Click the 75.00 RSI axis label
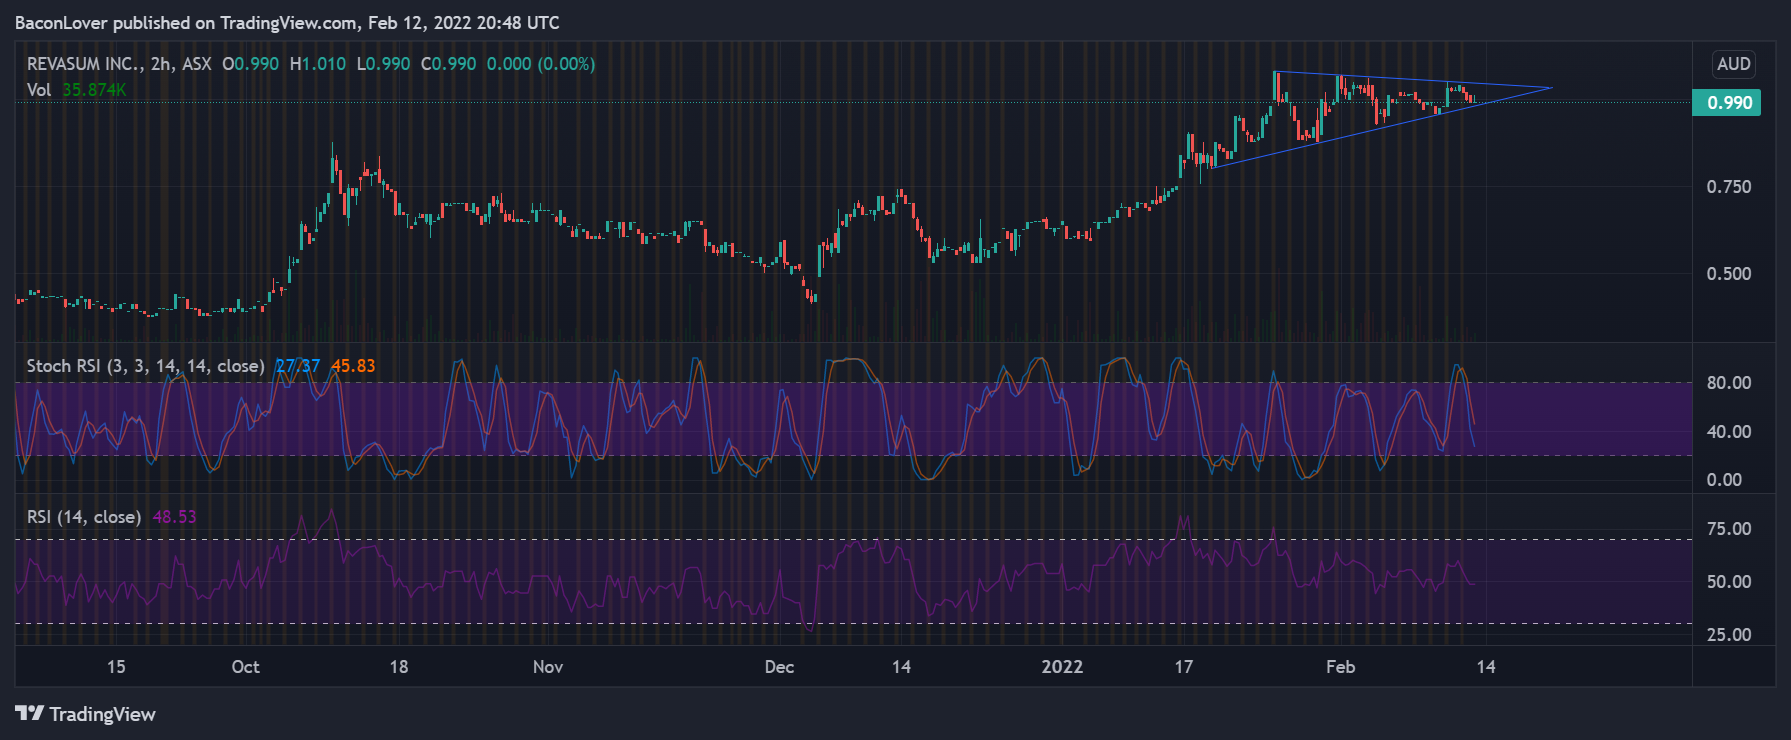Viewport: 1791px width, 740px height. [x=1729, y=529]
